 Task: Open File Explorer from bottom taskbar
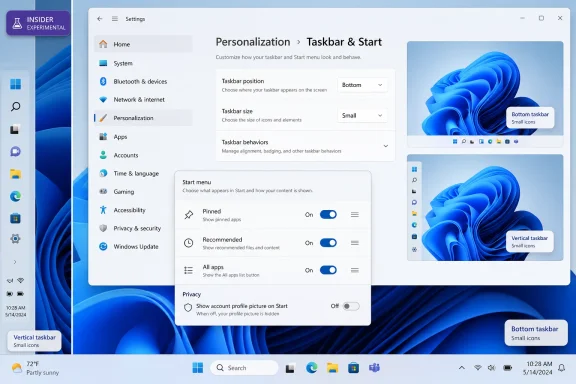coord(332,368)
